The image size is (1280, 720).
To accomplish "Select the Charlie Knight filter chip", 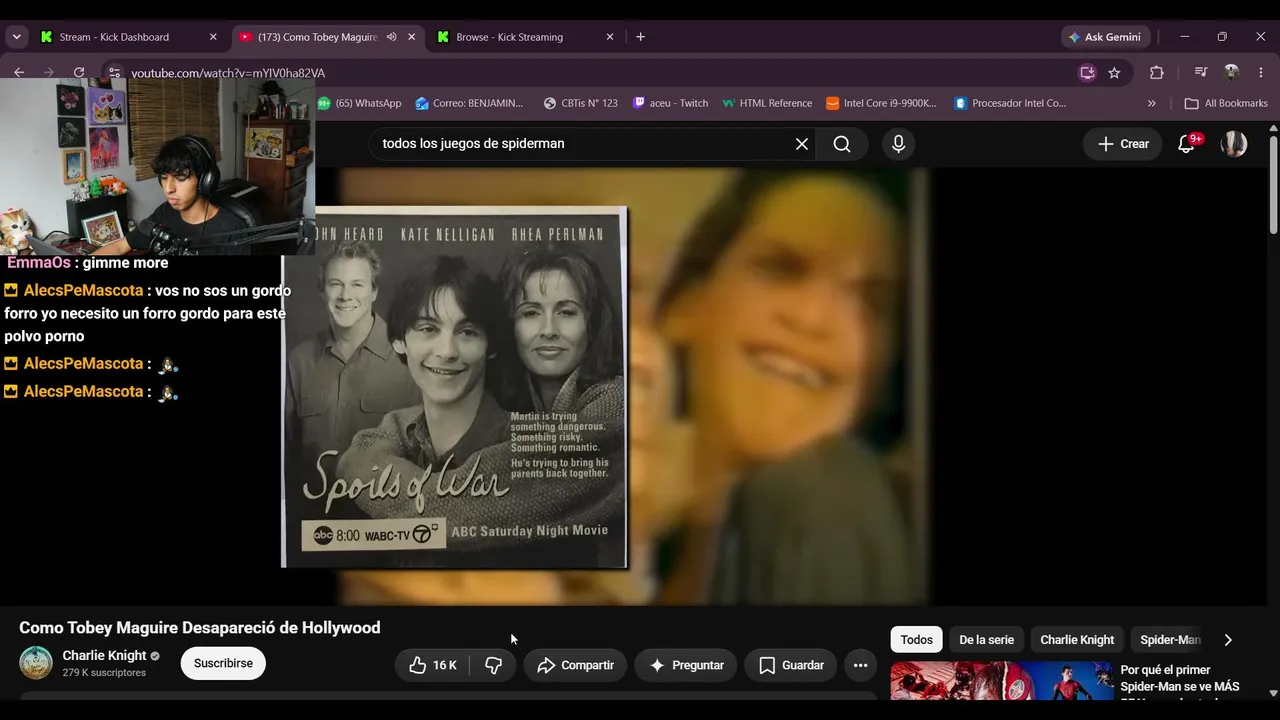I will click(x=1077, y=640).
